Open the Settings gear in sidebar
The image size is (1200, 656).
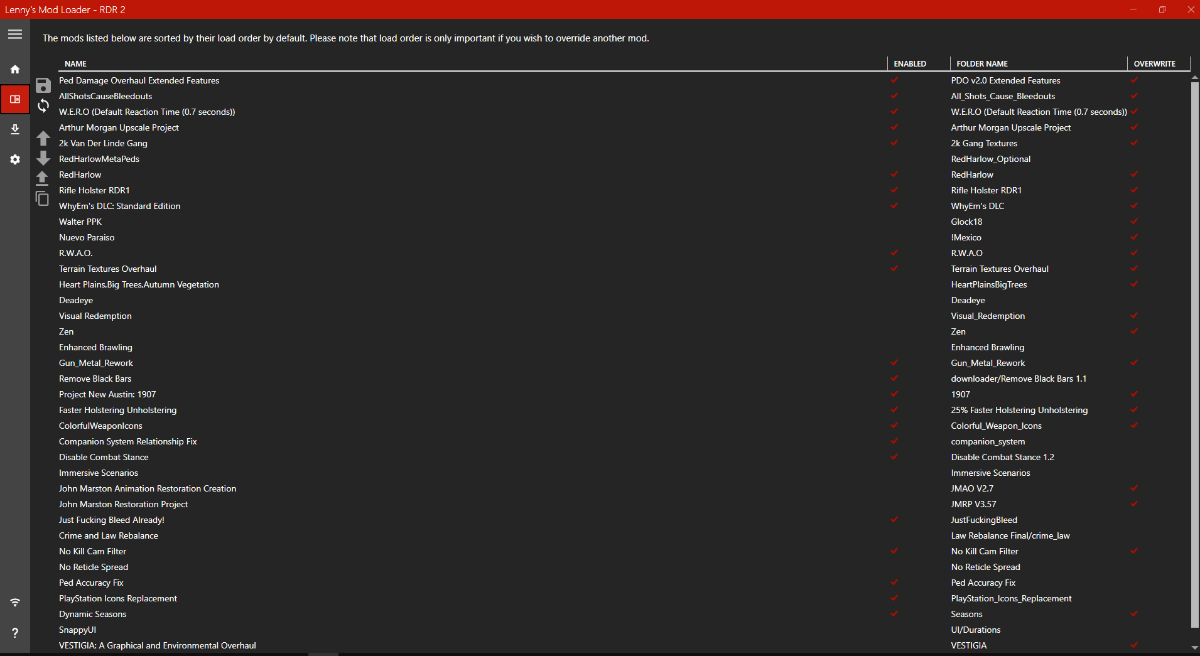click(15, 159)
